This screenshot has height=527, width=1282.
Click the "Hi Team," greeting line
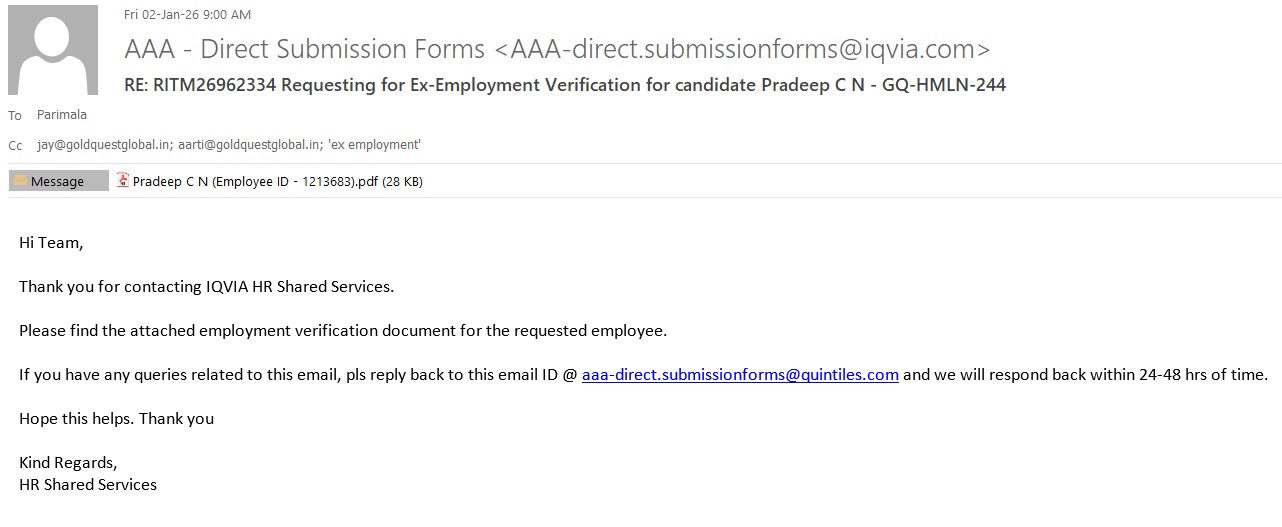[51, 243]
